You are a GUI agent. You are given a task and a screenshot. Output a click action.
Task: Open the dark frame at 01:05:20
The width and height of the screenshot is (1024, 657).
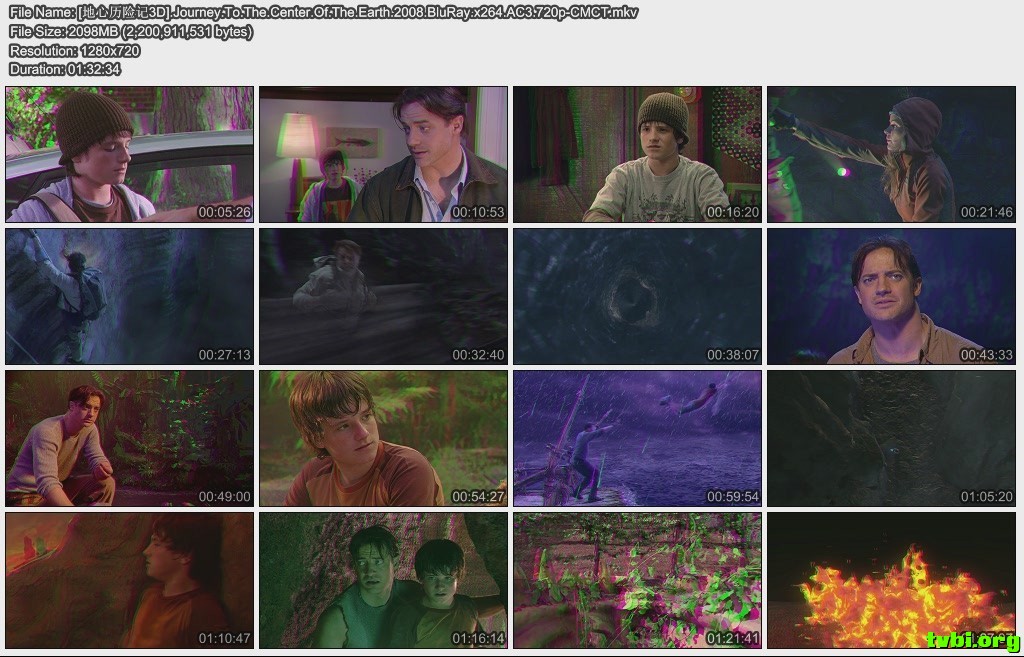pos(892,439)
